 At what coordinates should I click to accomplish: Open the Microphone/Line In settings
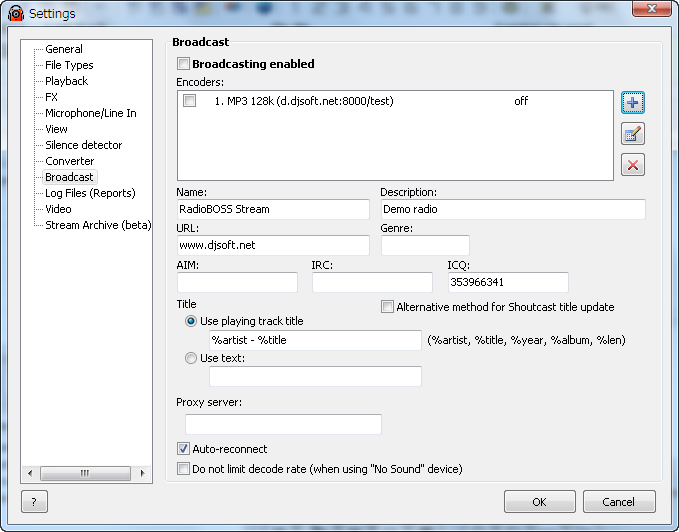tap(90, 113)
